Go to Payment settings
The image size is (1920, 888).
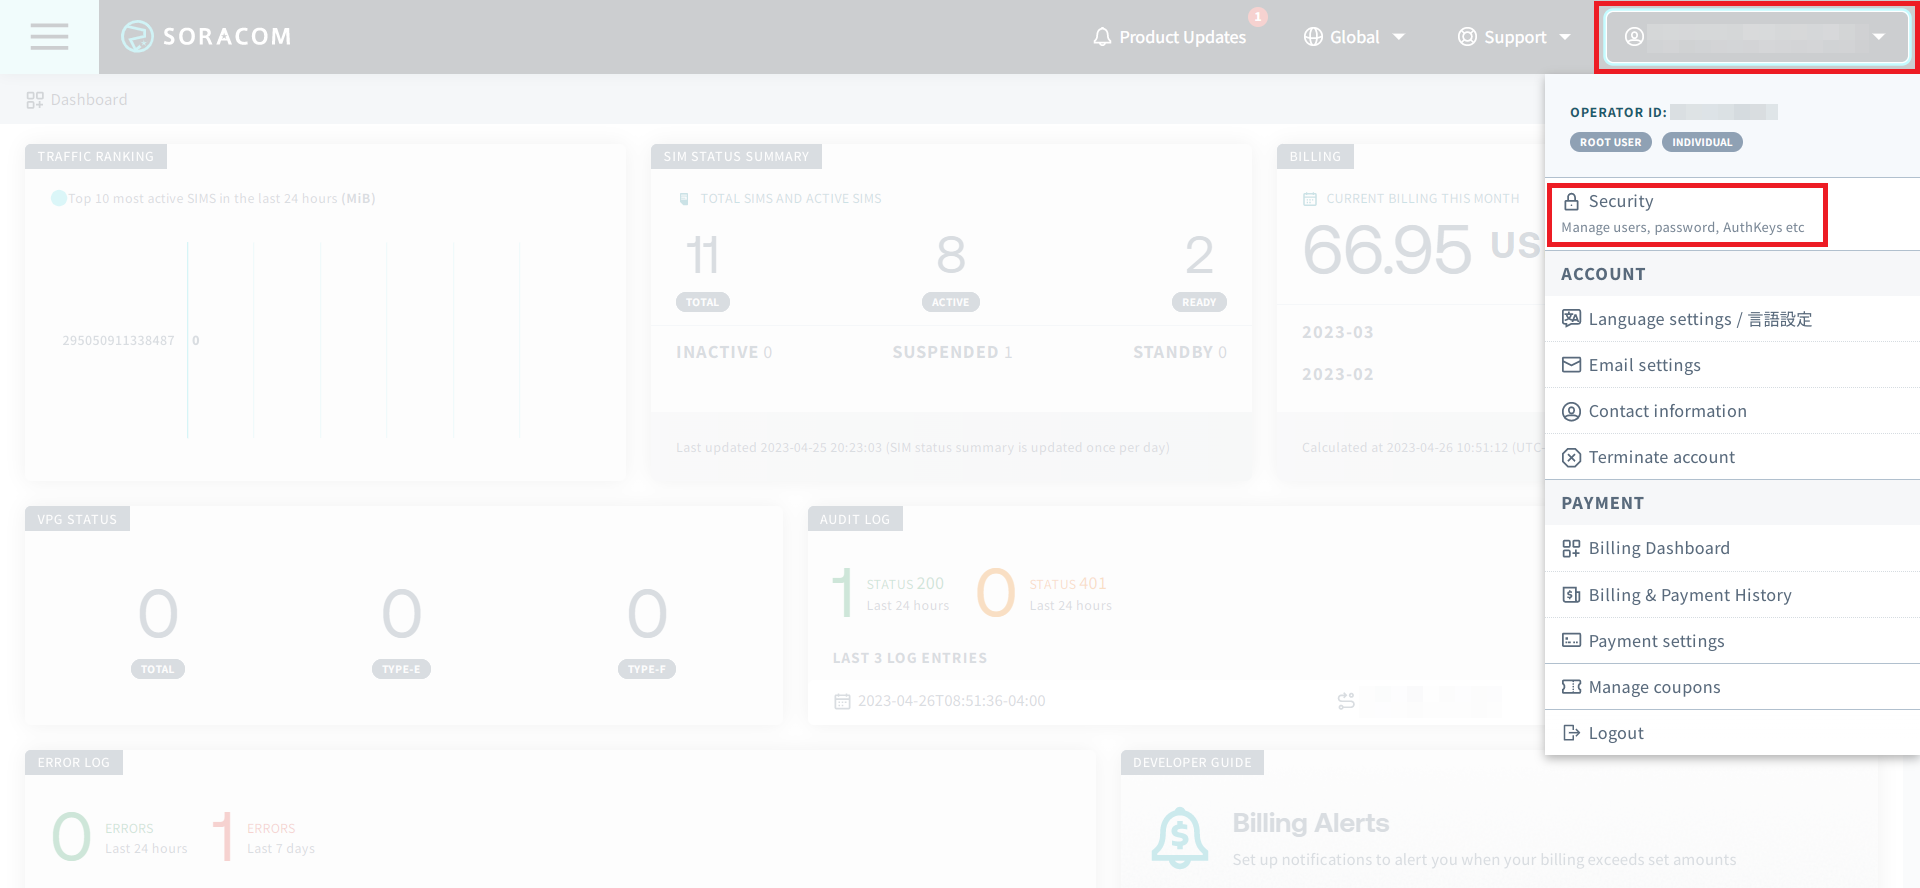click(x=1656, y=641)
